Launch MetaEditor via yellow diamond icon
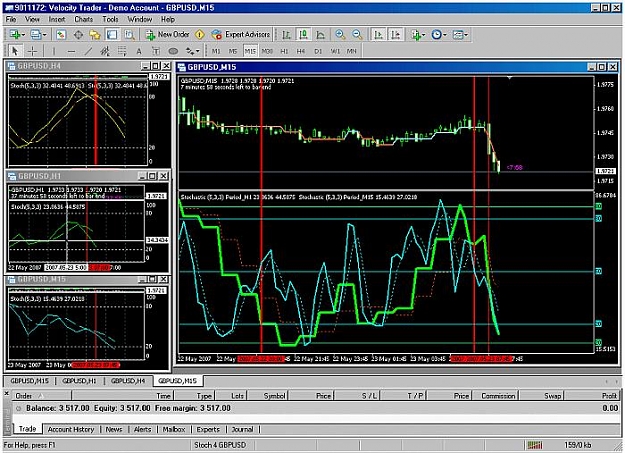This screenshot has width=625, height=453. (200, 35)
